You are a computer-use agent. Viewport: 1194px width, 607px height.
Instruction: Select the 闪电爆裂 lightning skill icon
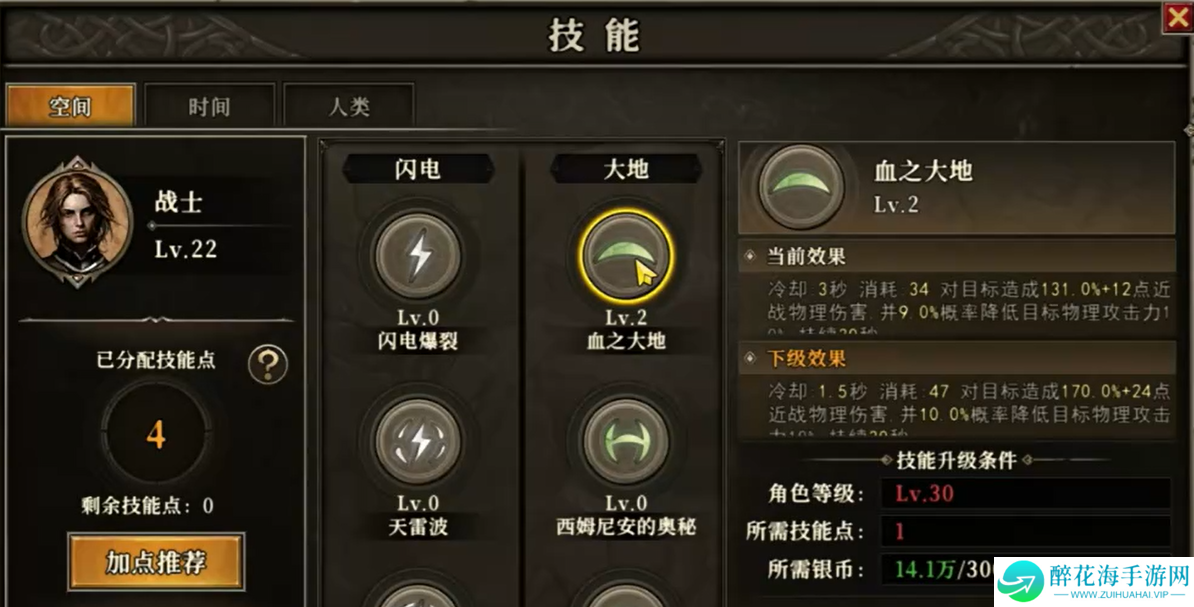pyautogui.click(x=418, y=255)
